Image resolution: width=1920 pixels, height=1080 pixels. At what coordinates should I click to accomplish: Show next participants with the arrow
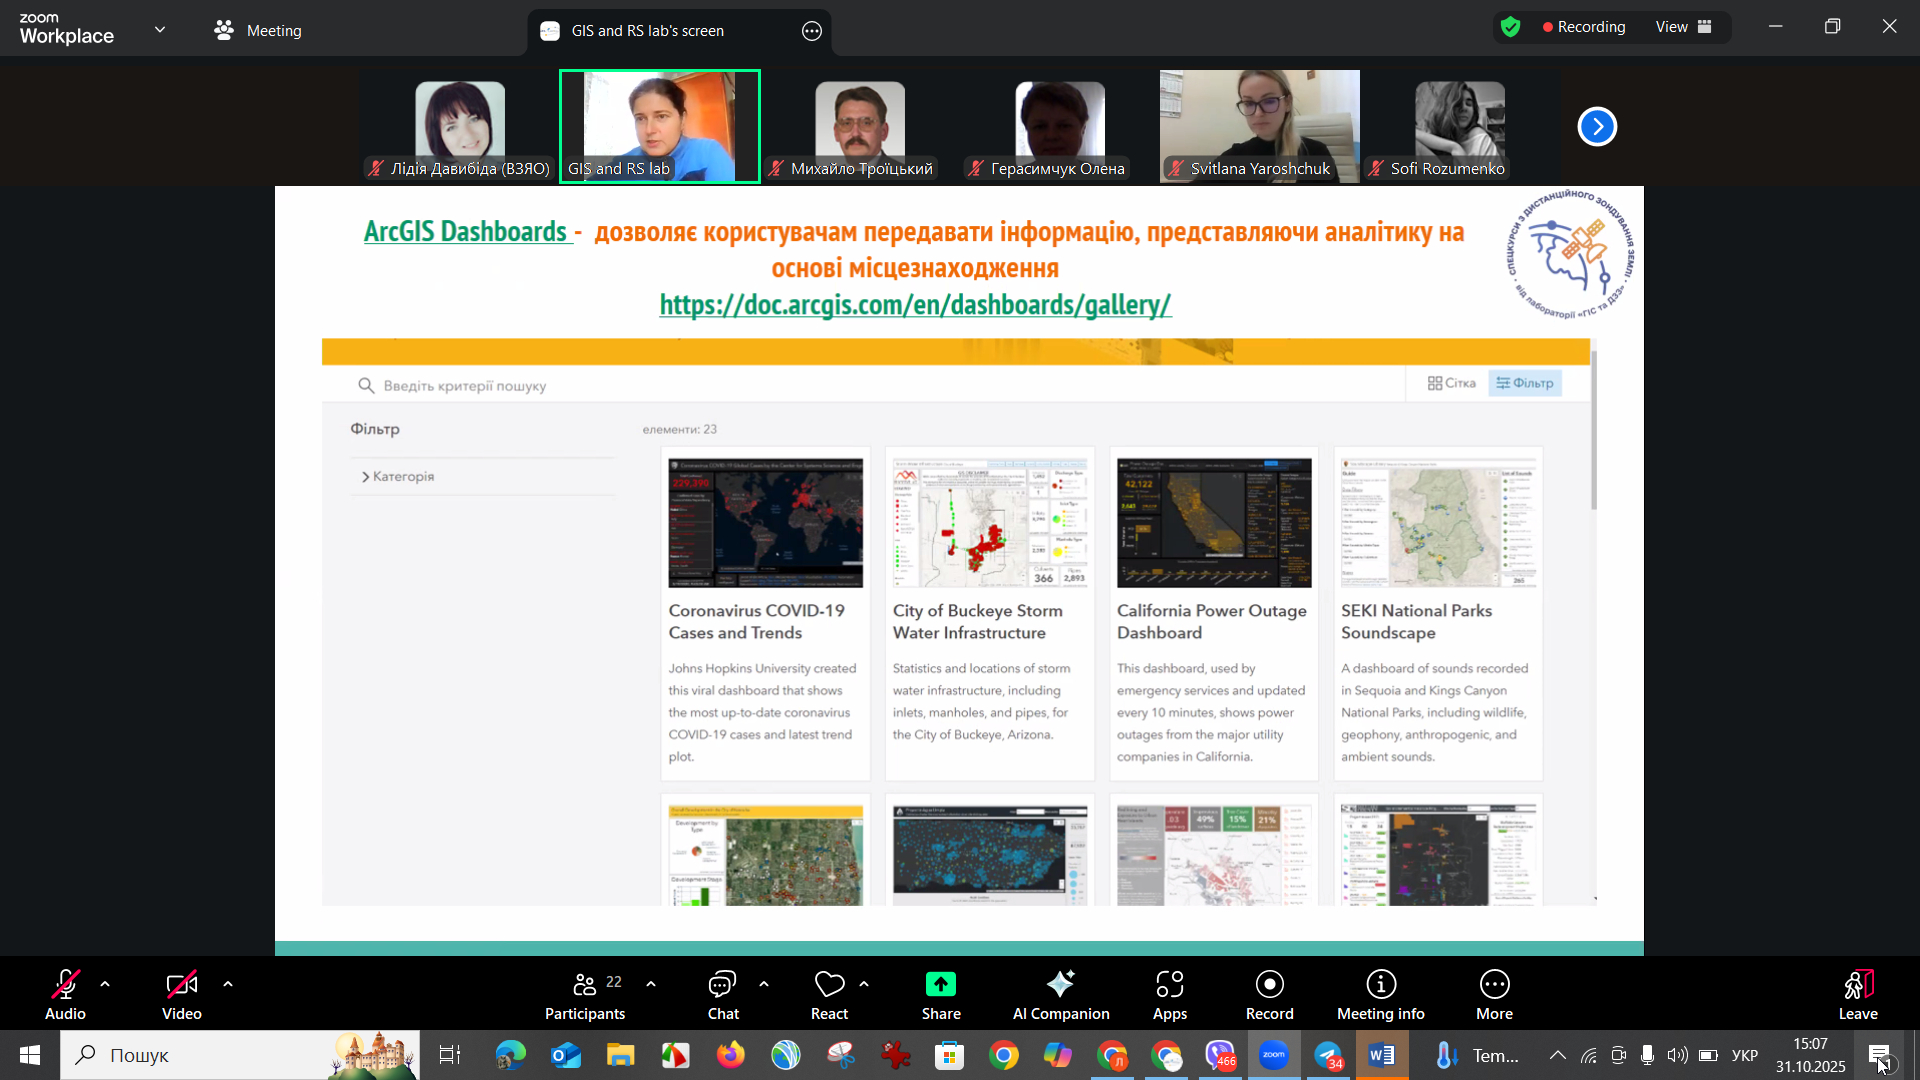(1597, 127)
